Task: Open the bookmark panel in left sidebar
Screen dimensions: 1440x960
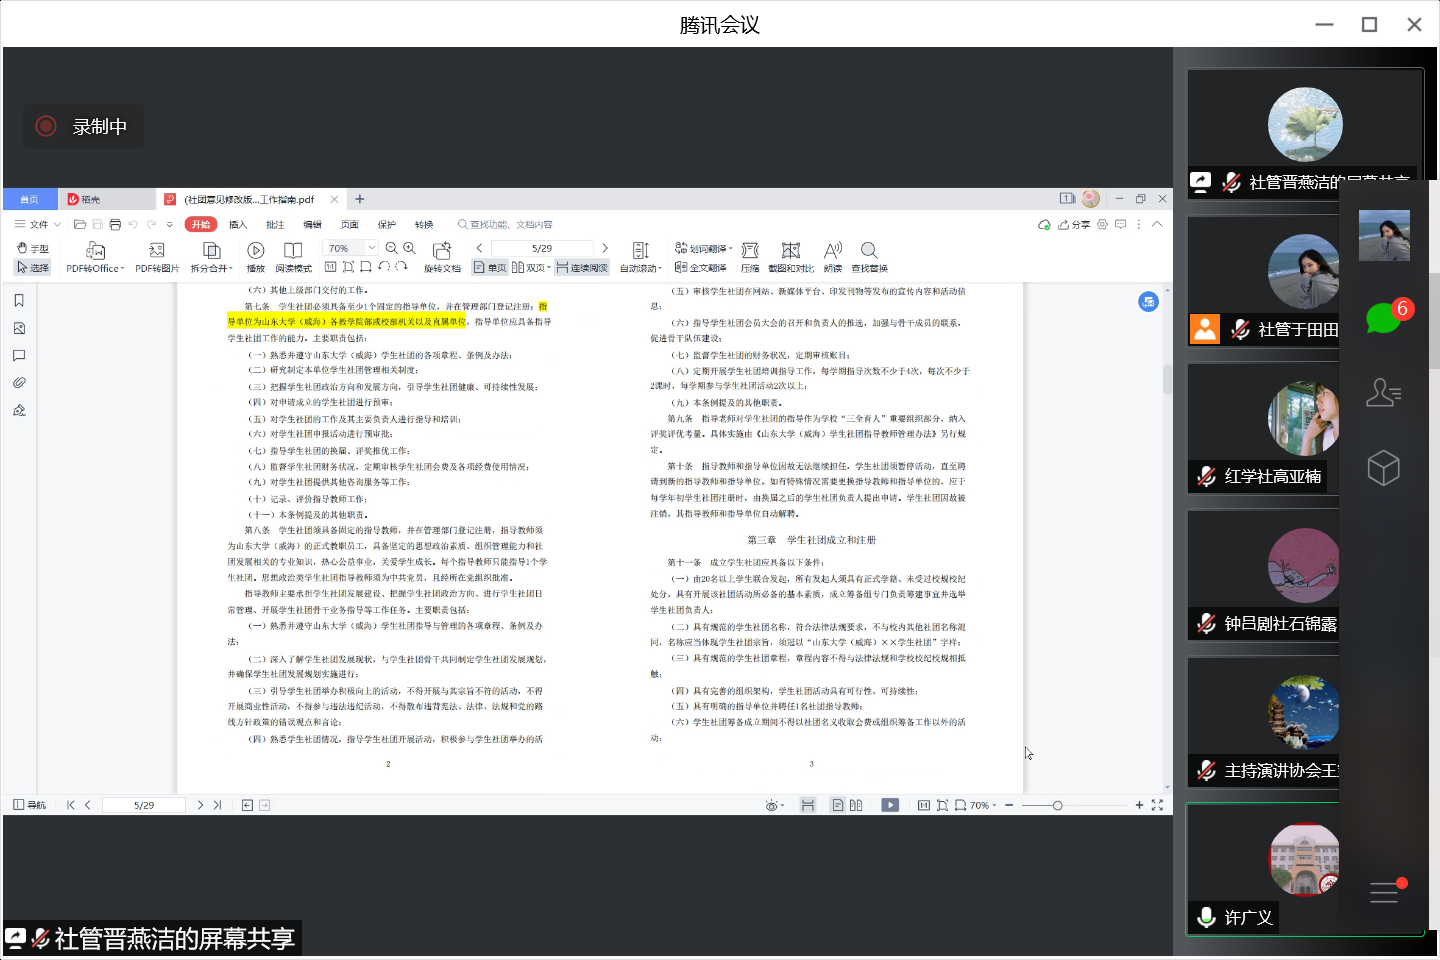Action: click(x=19, y=301)
